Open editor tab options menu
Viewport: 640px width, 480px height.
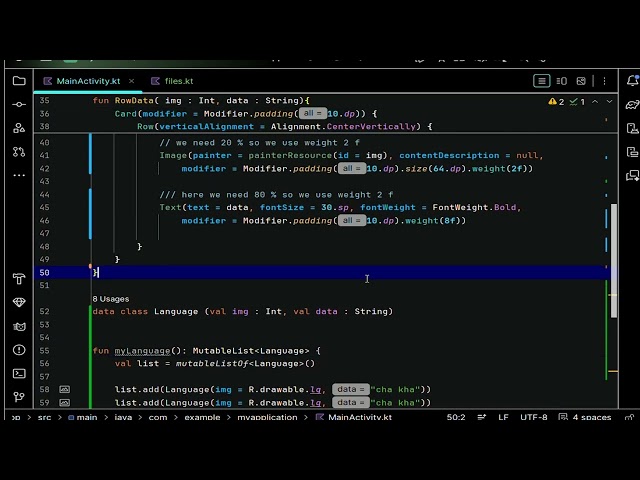(x=604, y=81)
